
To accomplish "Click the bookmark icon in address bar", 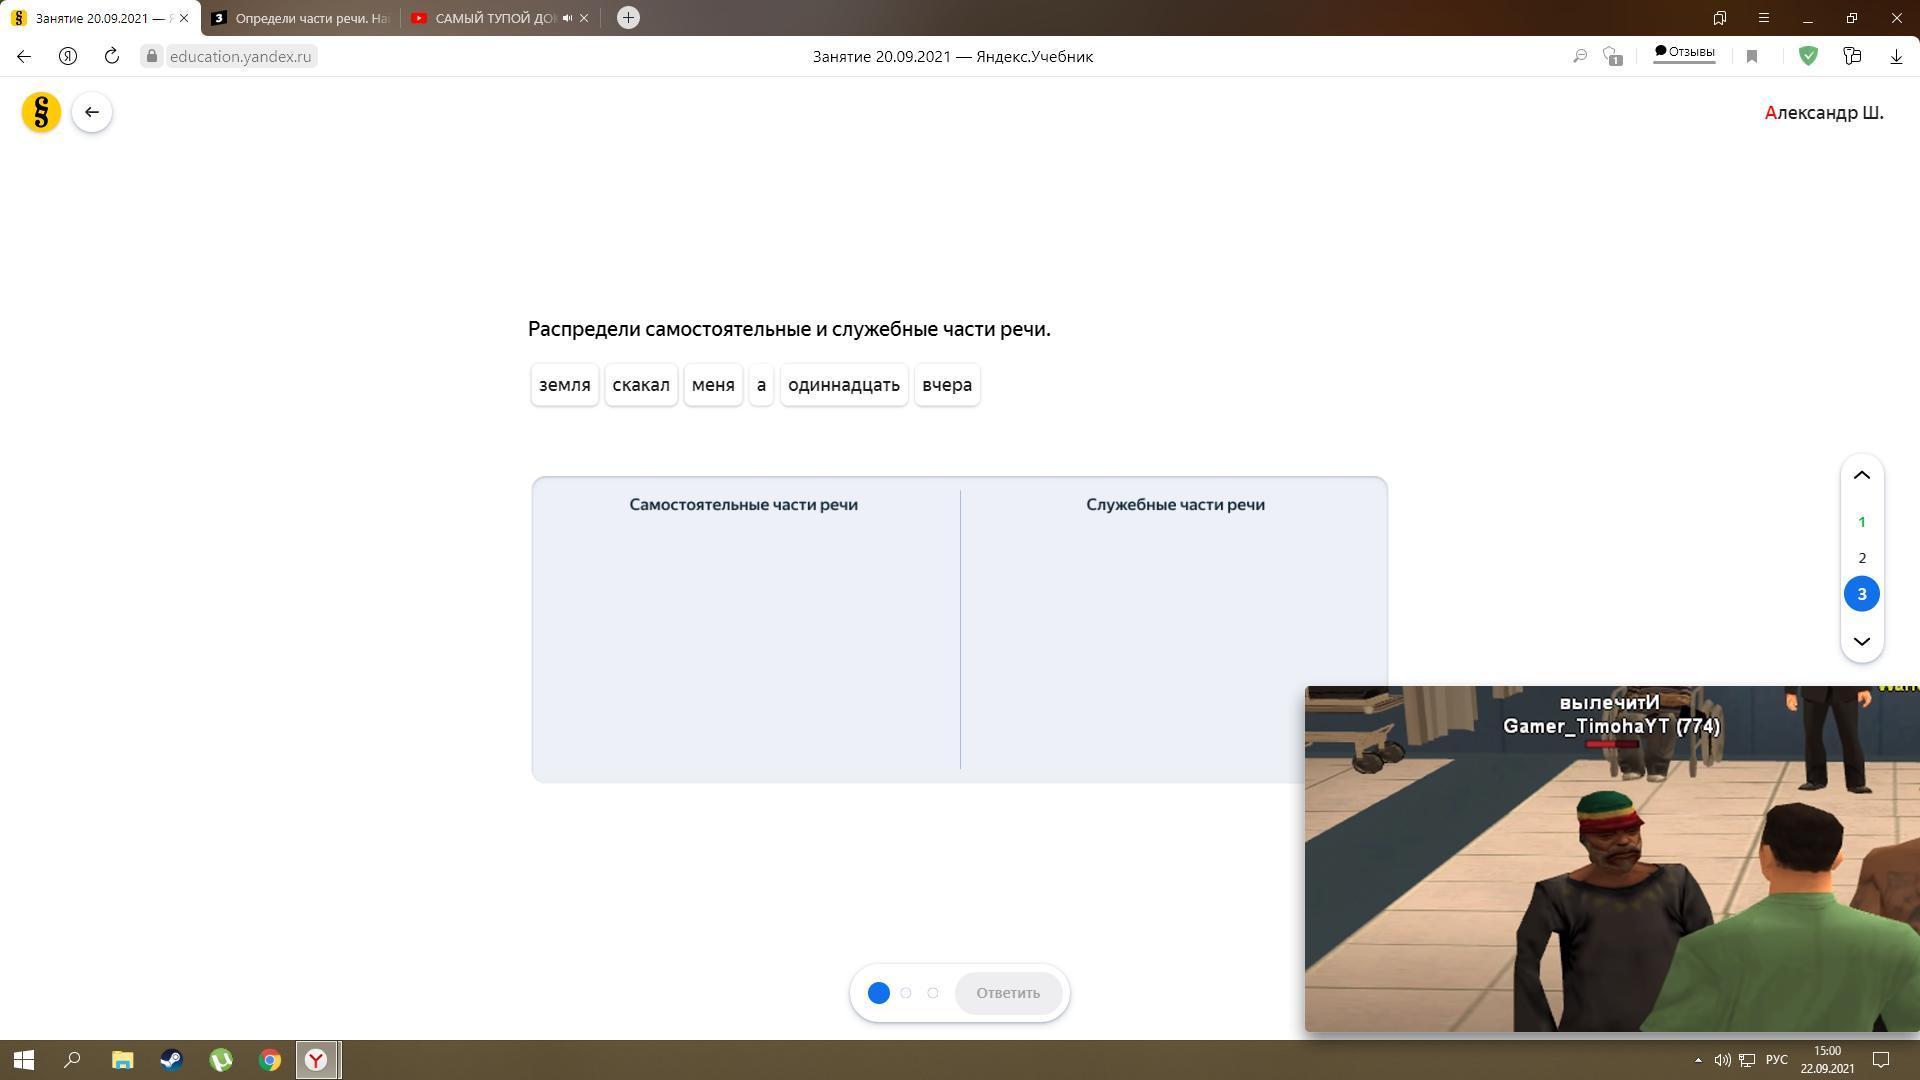I will point(1752,56).
